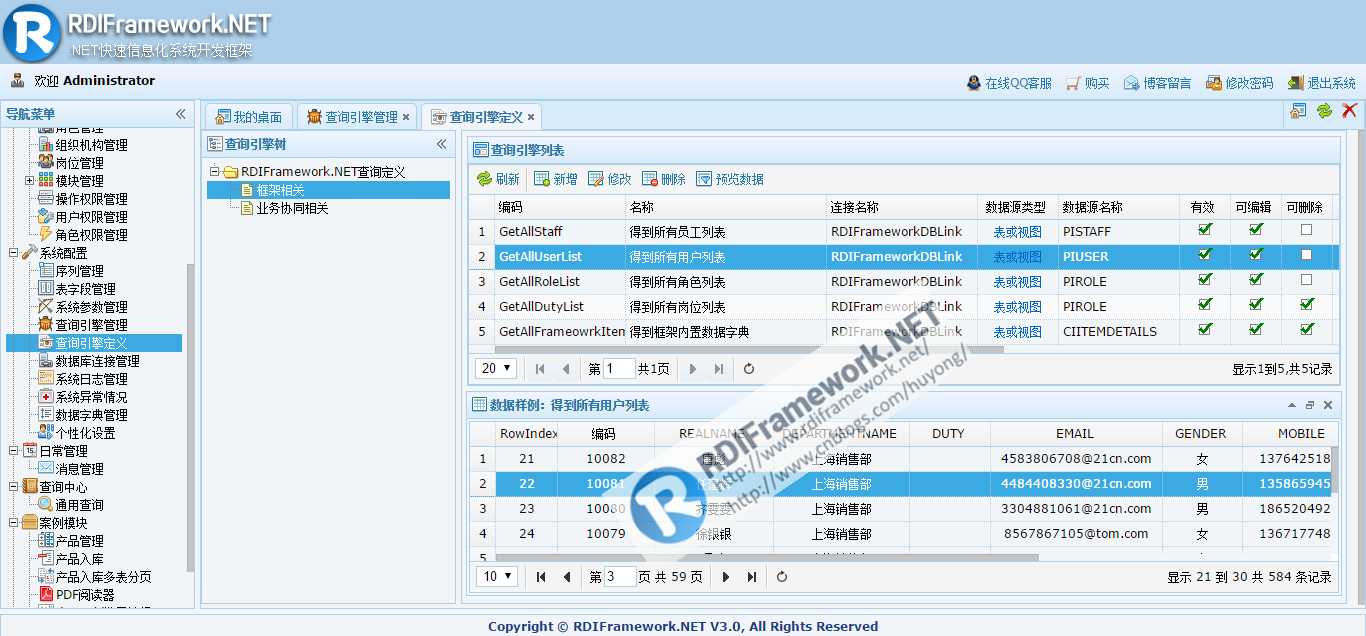This screenshot has height=636, width=1366.
Task: Click the red X close-tabs icon
Action: point(1349,111)
